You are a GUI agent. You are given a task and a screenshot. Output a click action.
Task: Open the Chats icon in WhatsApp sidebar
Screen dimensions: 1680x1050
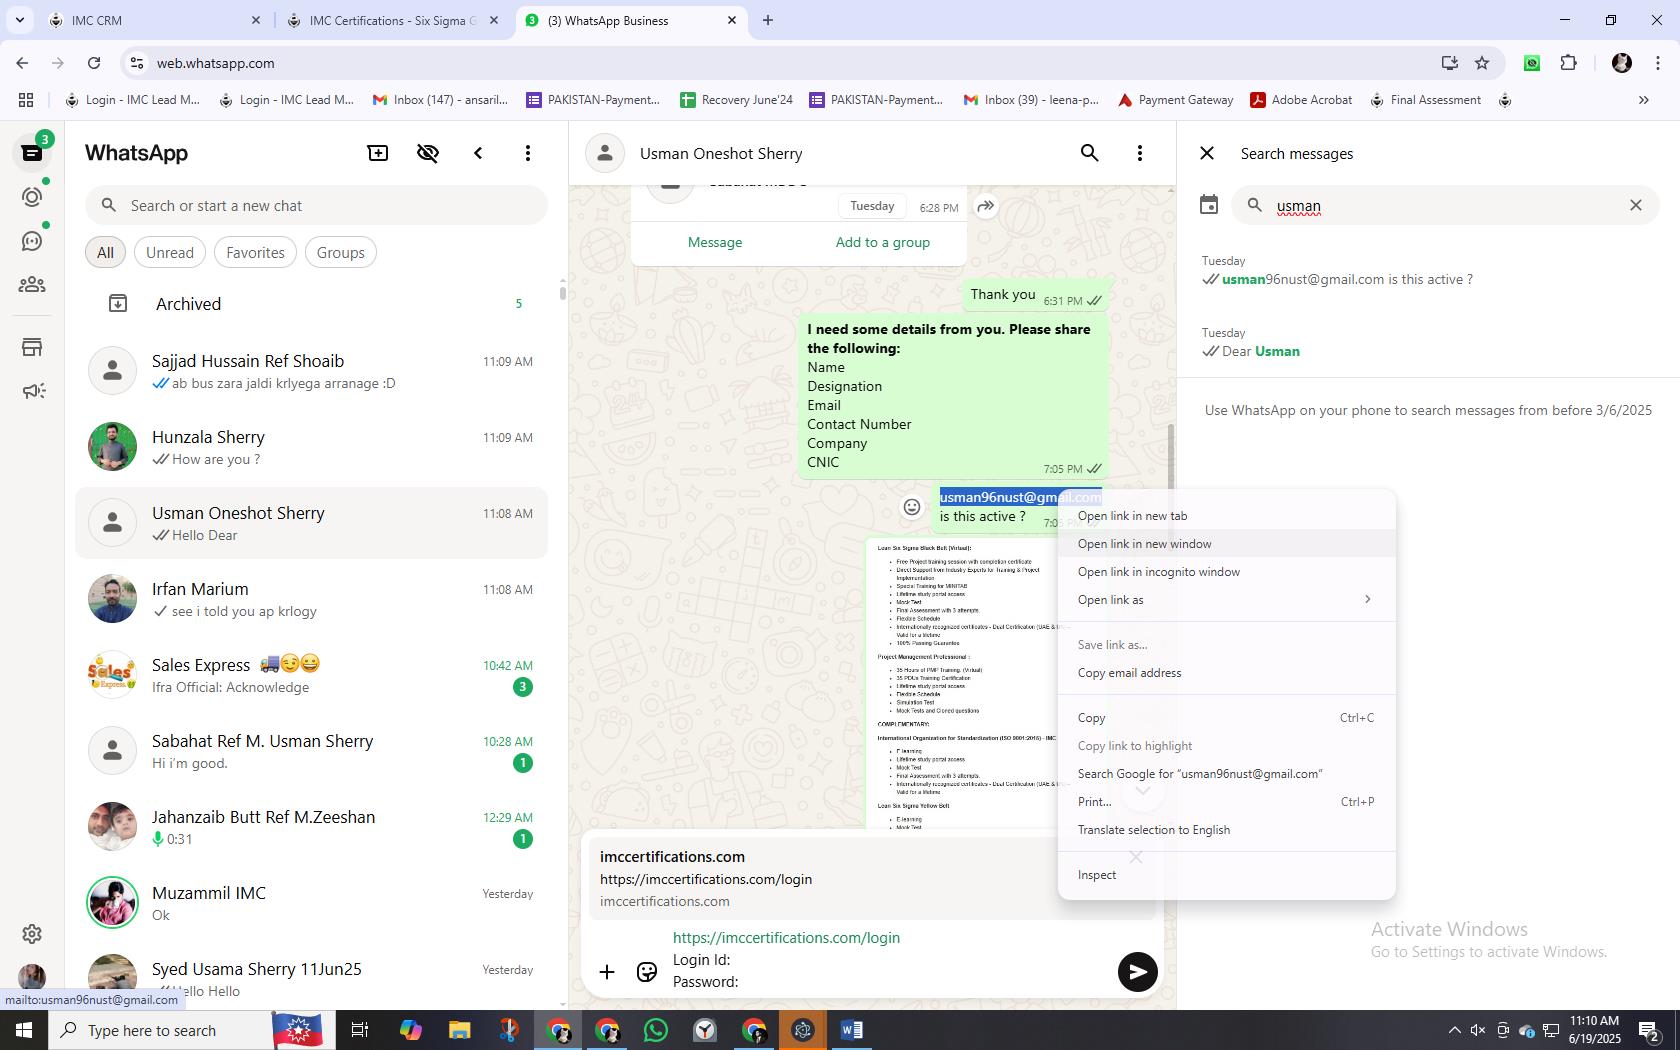(x=32, y=153)
